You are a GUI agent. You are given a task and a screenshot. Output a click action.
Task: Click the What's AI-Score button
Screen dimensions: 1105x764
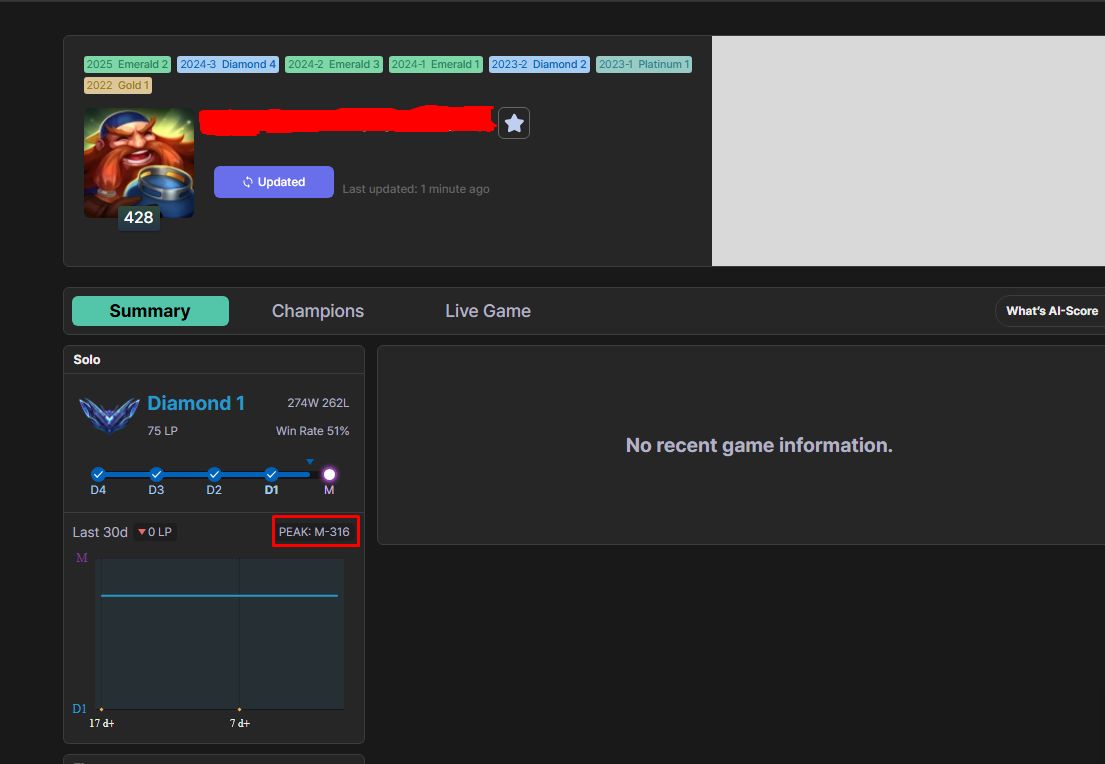(x=1051, y=311)
